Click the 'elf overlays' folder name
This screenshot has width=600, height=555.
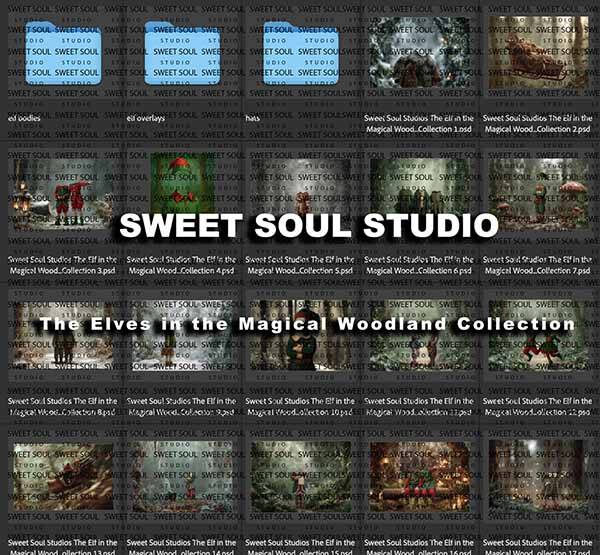point(146,118)
